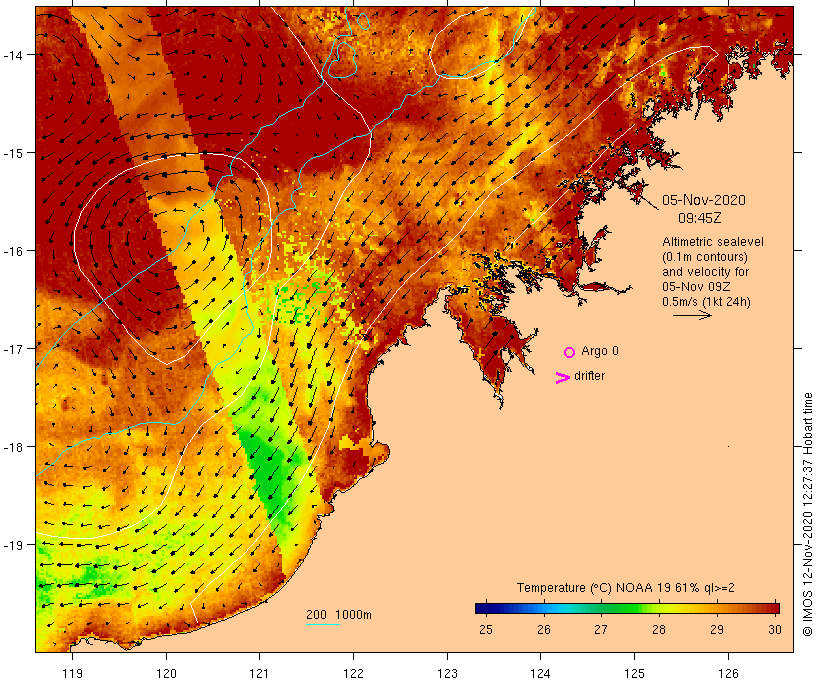Click the "Altimetric sealevel" text line
The image size is (820, 680).
tap(713, 242)
